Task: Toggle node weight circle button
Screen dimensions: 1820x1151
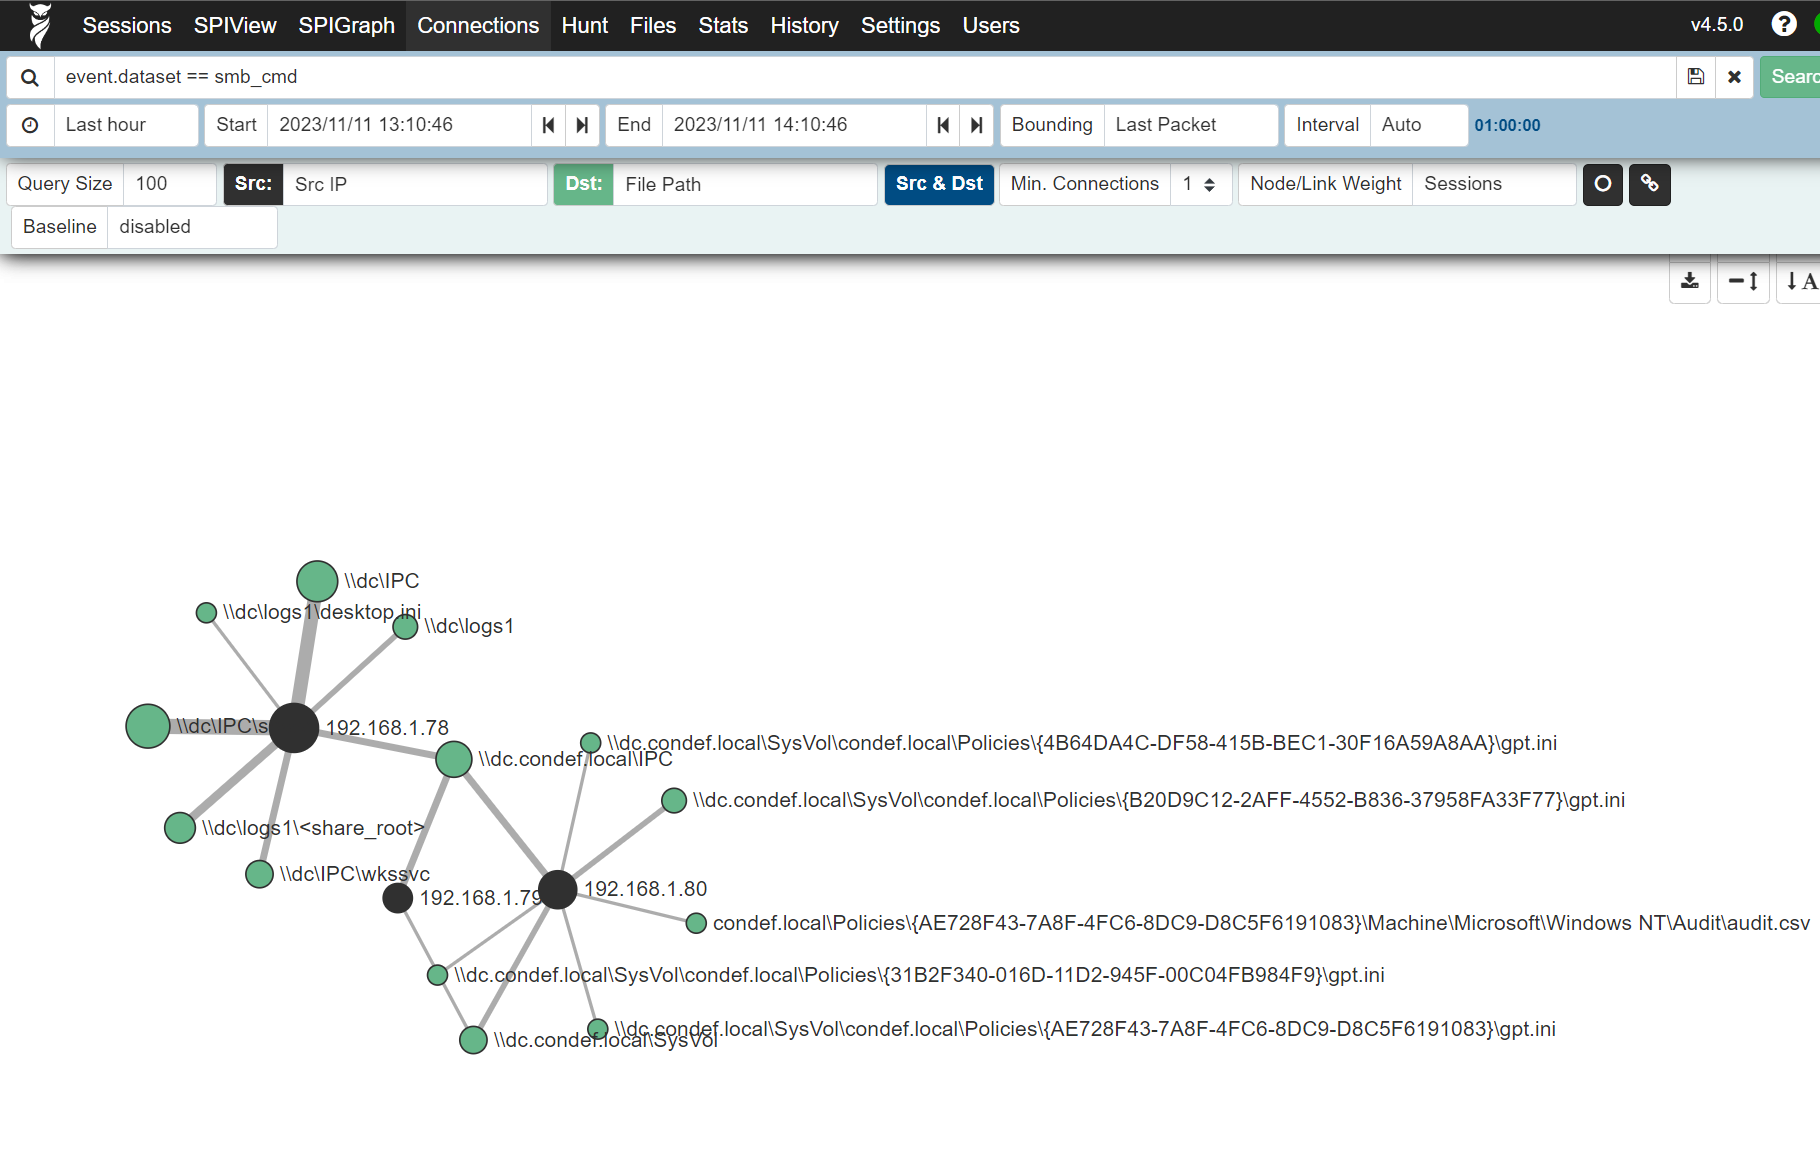Action: [1602, 184]
